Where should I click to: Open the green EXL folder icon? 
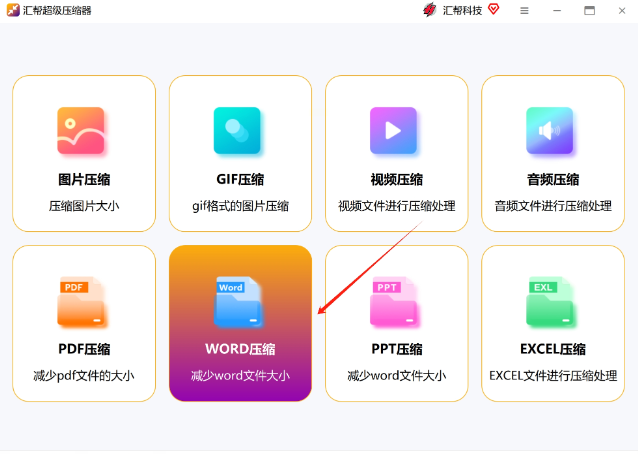[x=550, y=301]
